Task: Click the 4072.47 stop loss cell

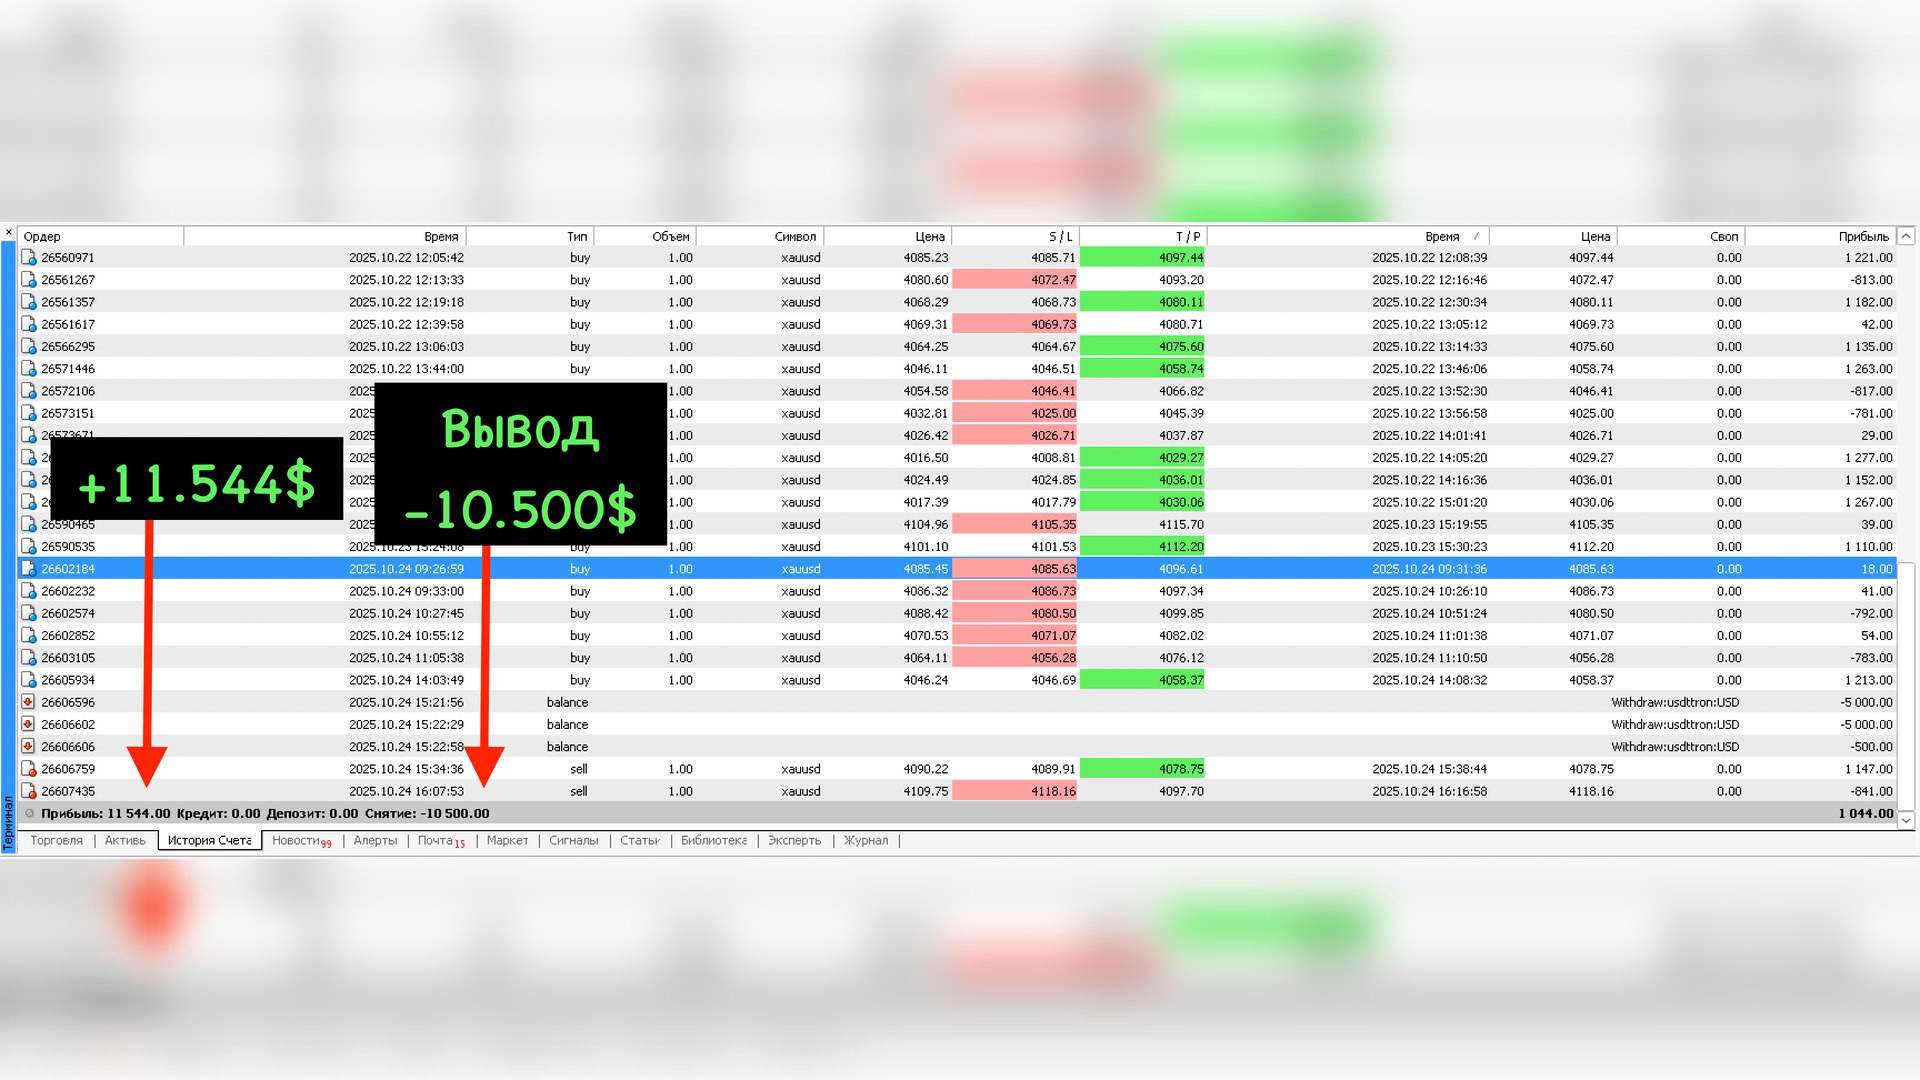Action: pyautogui.click(x=1015, y=280)
